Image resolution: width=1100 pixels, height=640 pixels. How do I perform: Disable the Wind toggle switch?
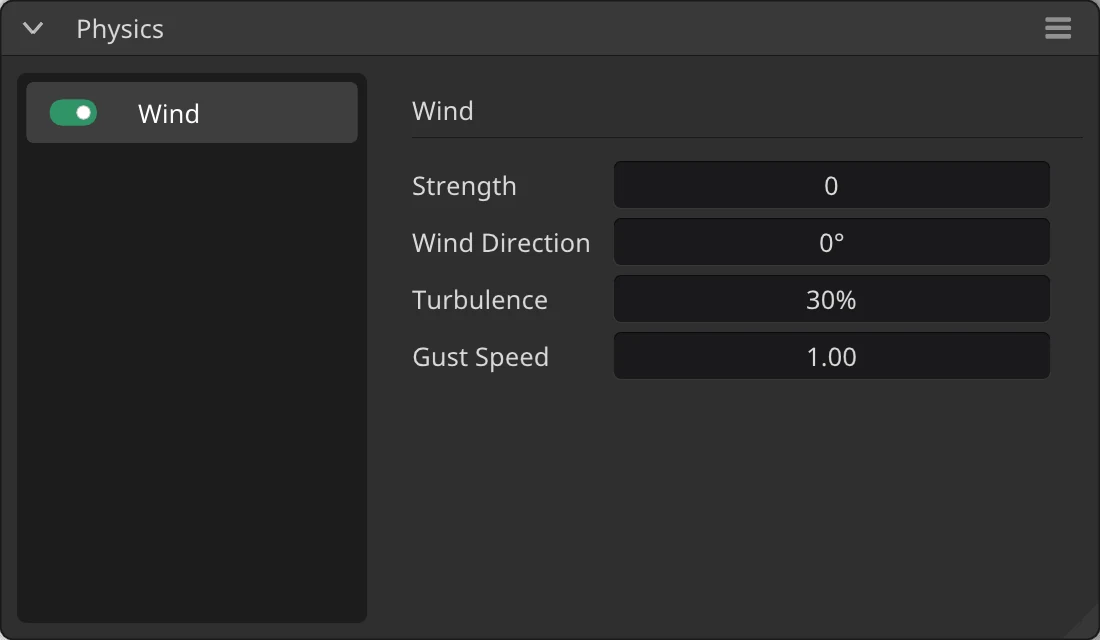tap(73, 113)
